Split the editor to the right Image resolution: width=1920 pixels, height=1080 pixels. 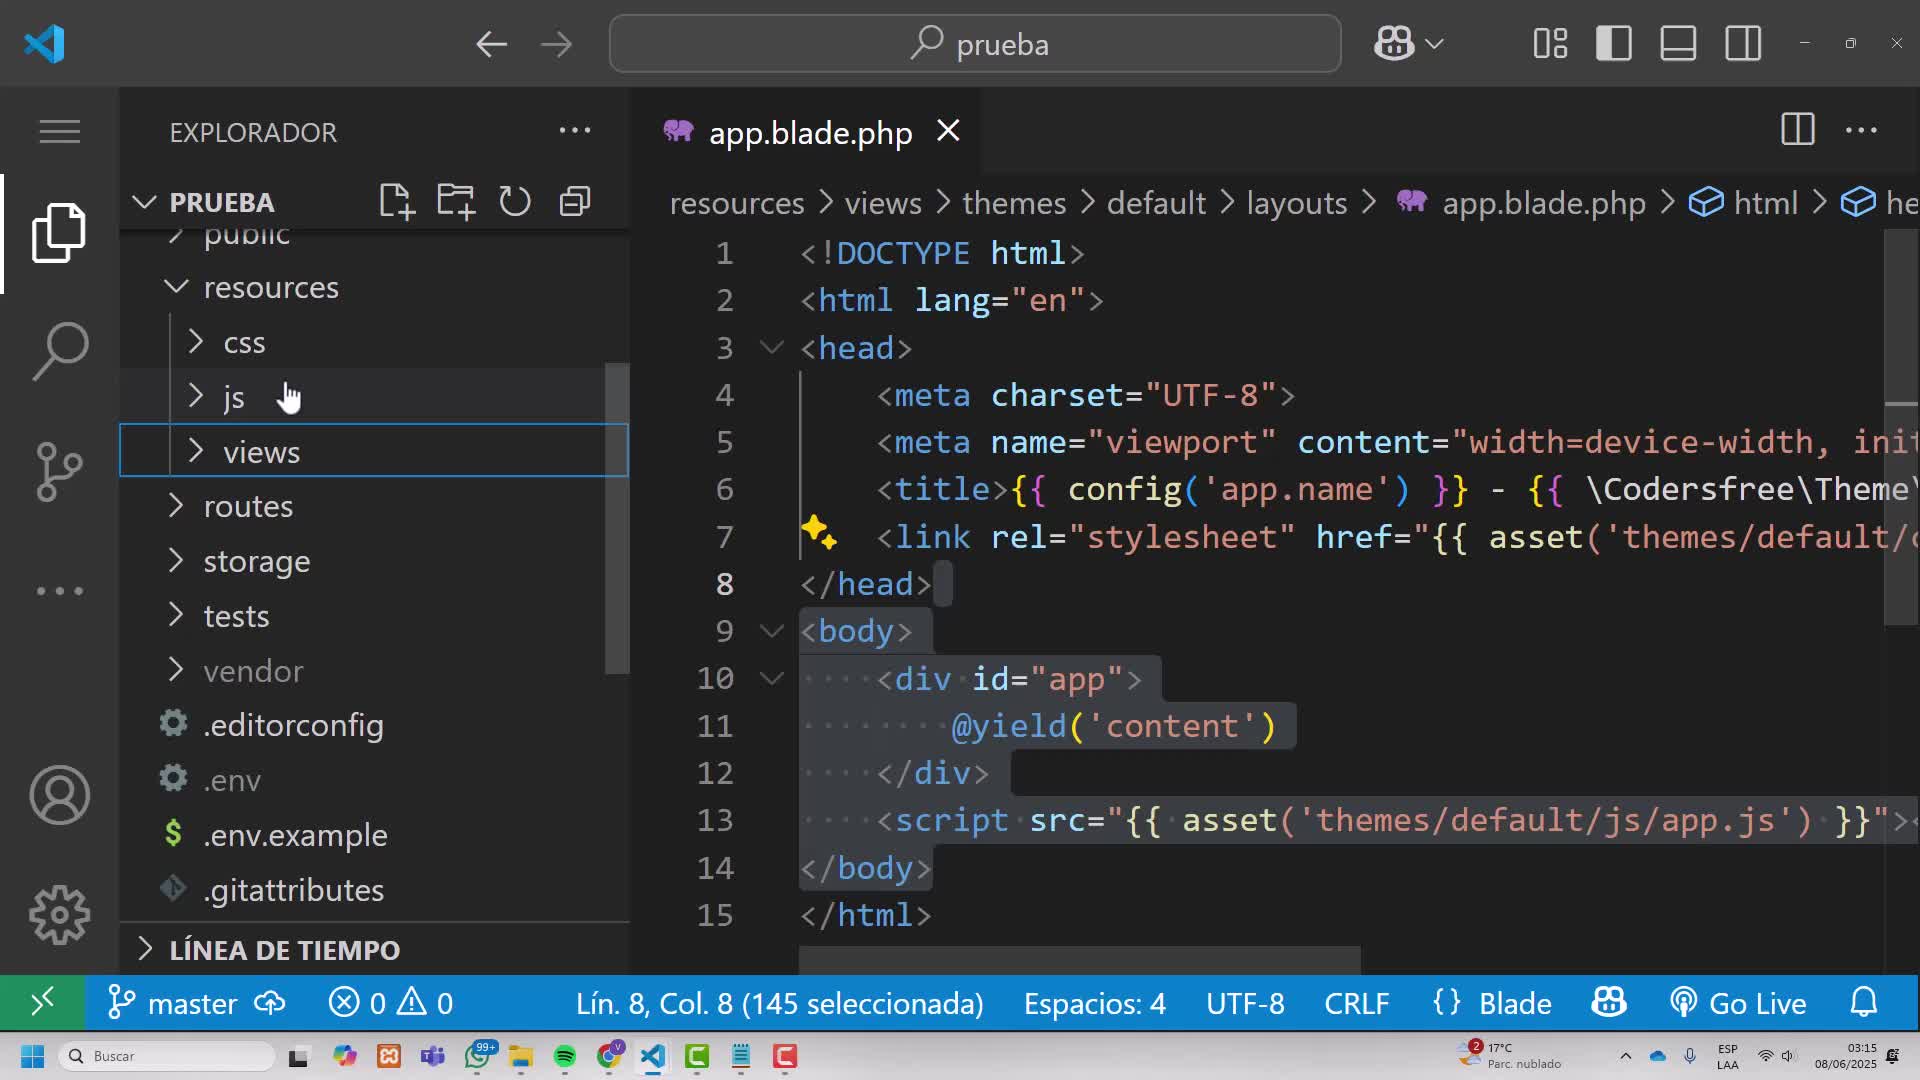(x=1797, y=130)
